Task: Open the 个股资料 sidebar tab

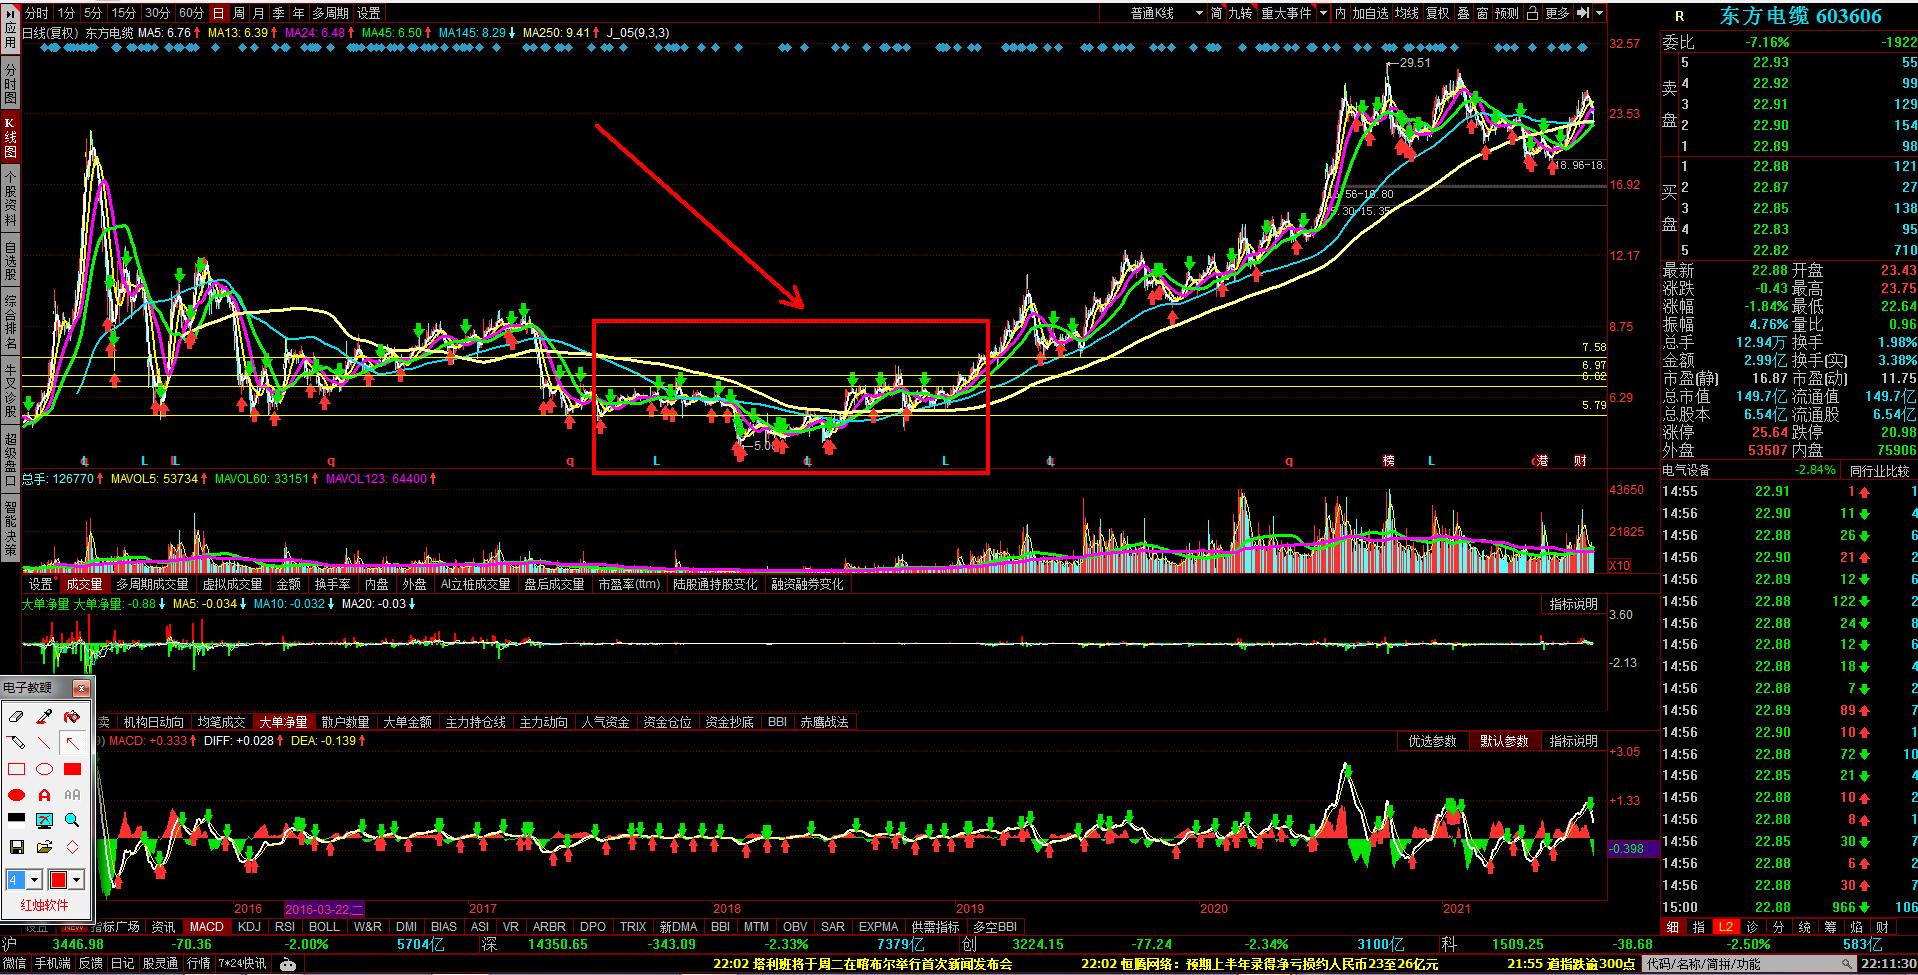Action: tap(10, 197)
